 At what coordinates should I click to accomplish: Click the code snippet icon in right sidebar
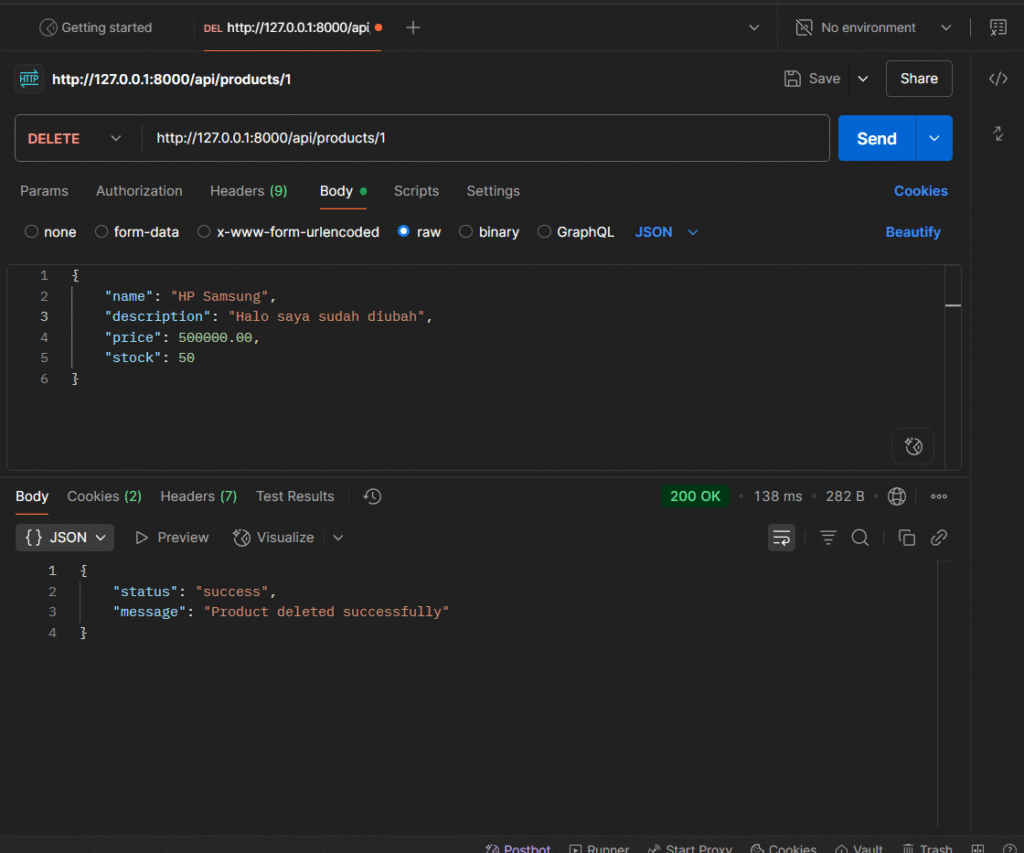coord(997,79)
